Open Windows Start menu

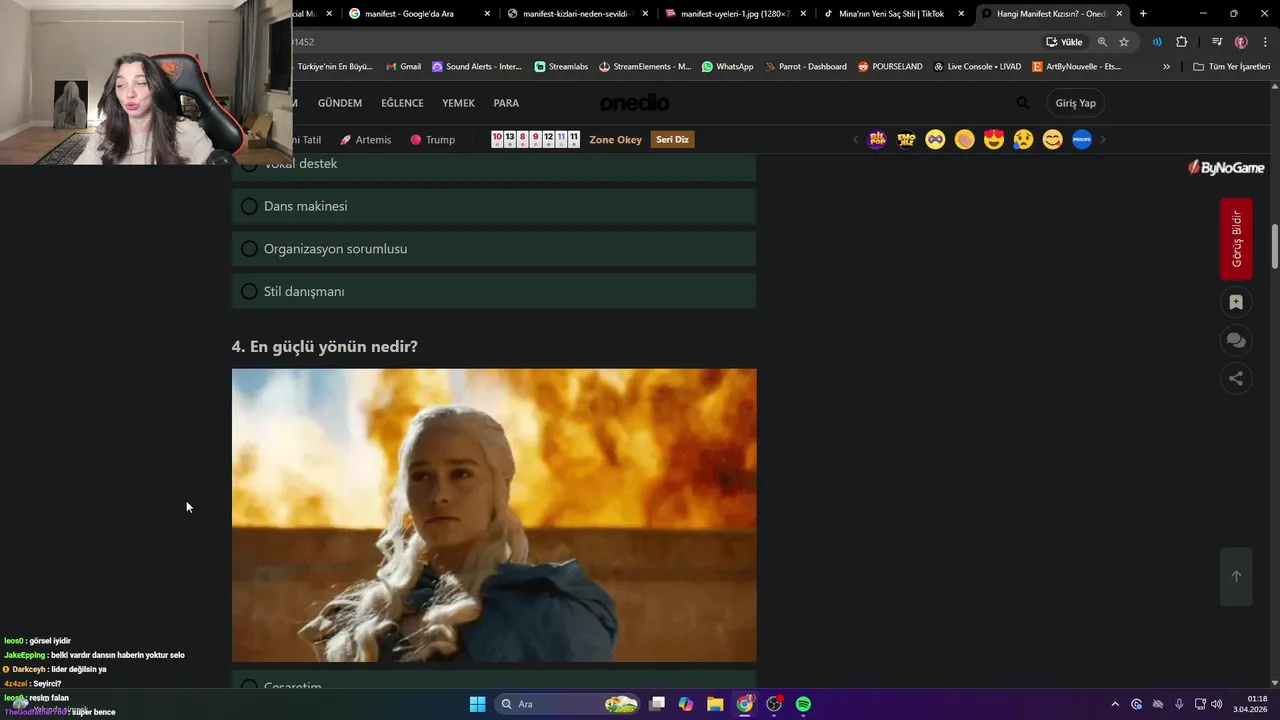click(477, 704)
